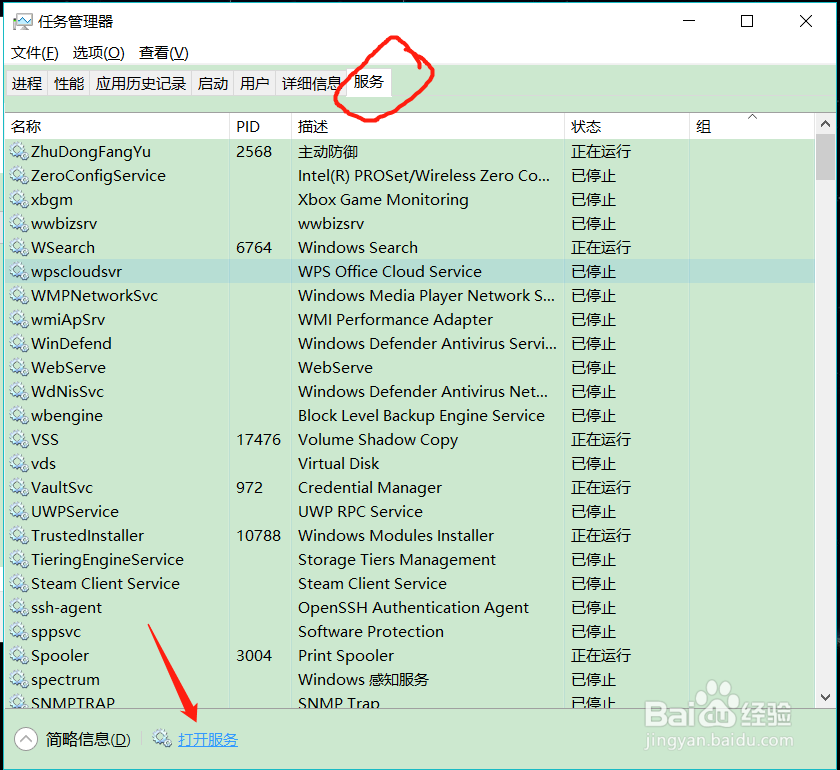Select the Software Protection description
840x770 pixels.
[x=371, y=632]
